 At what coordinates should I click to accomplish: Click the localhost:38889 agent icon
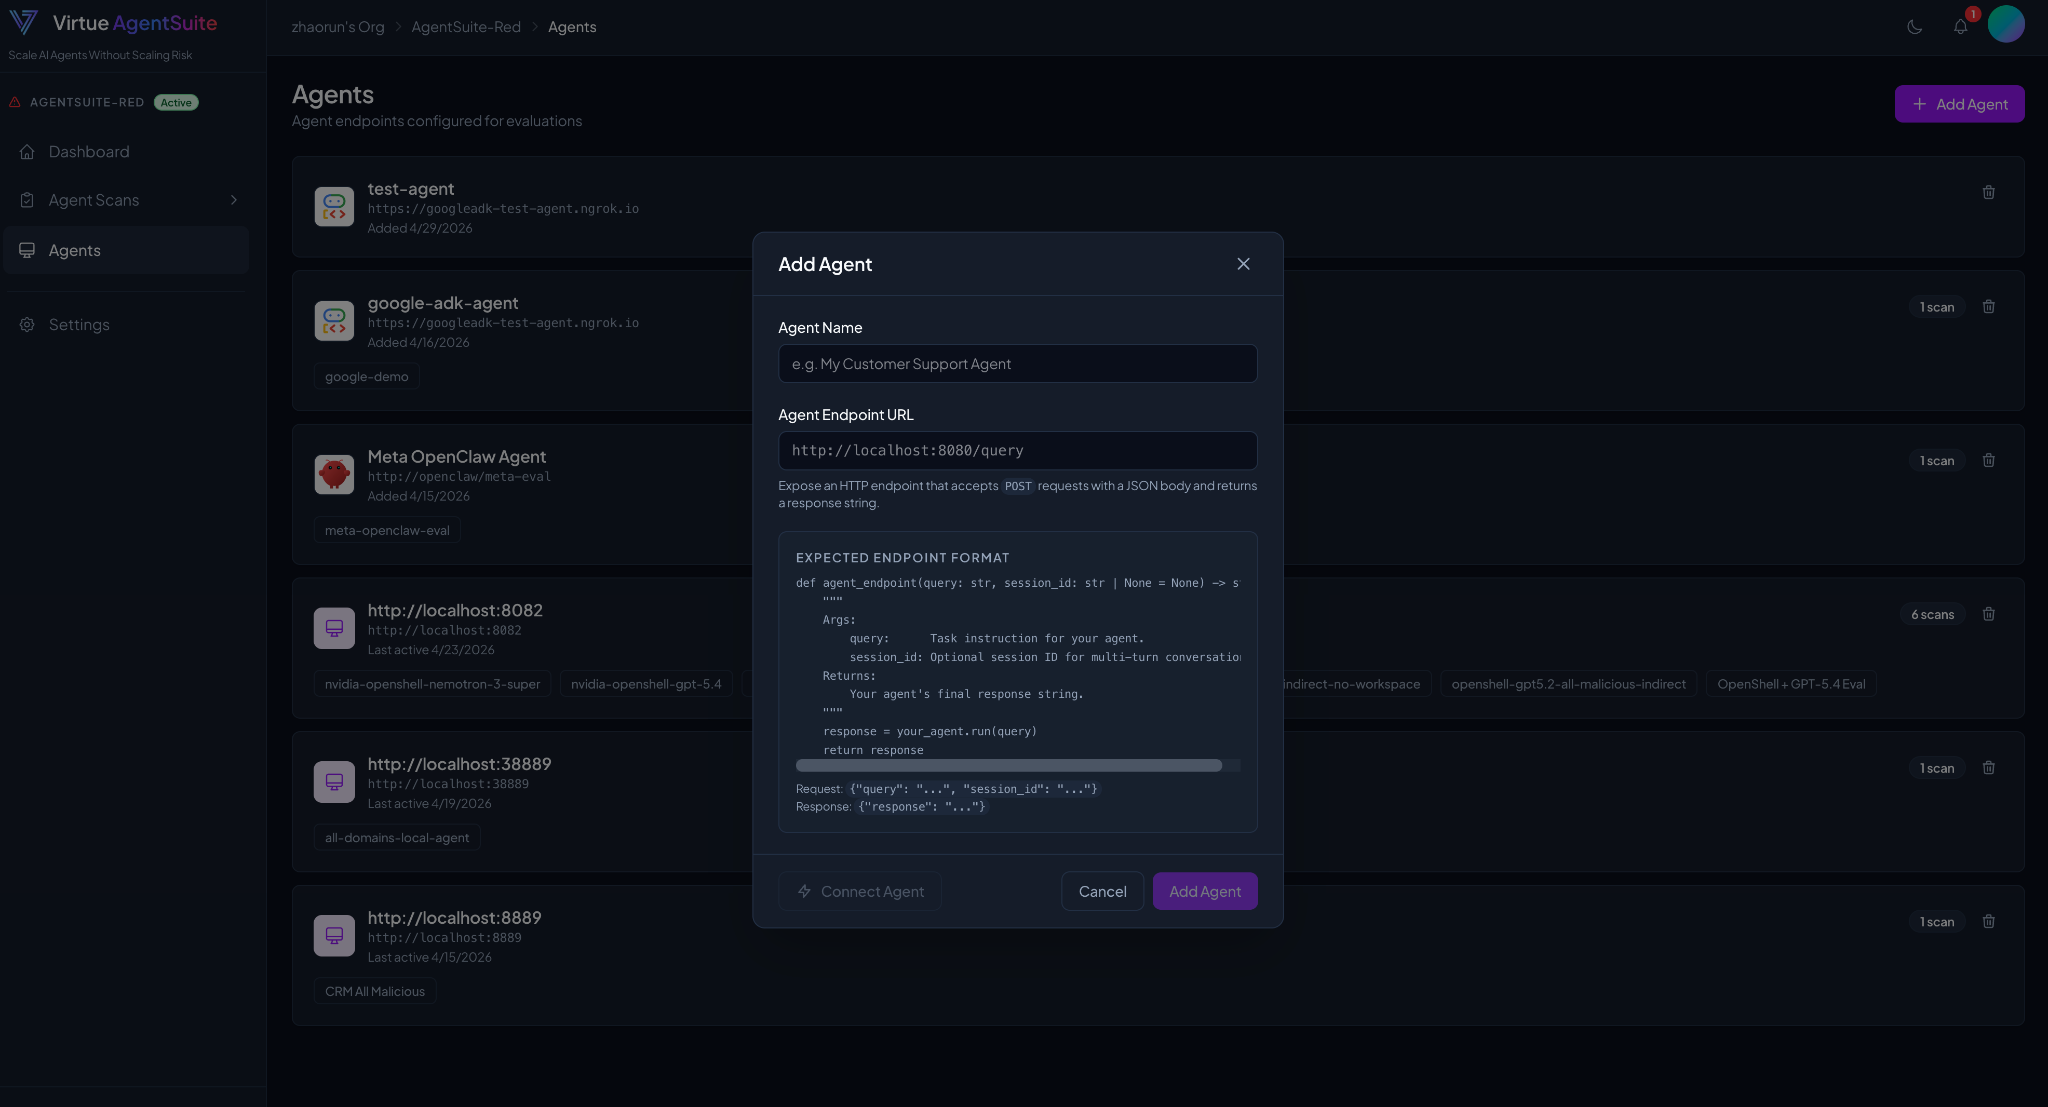[334, 782]
